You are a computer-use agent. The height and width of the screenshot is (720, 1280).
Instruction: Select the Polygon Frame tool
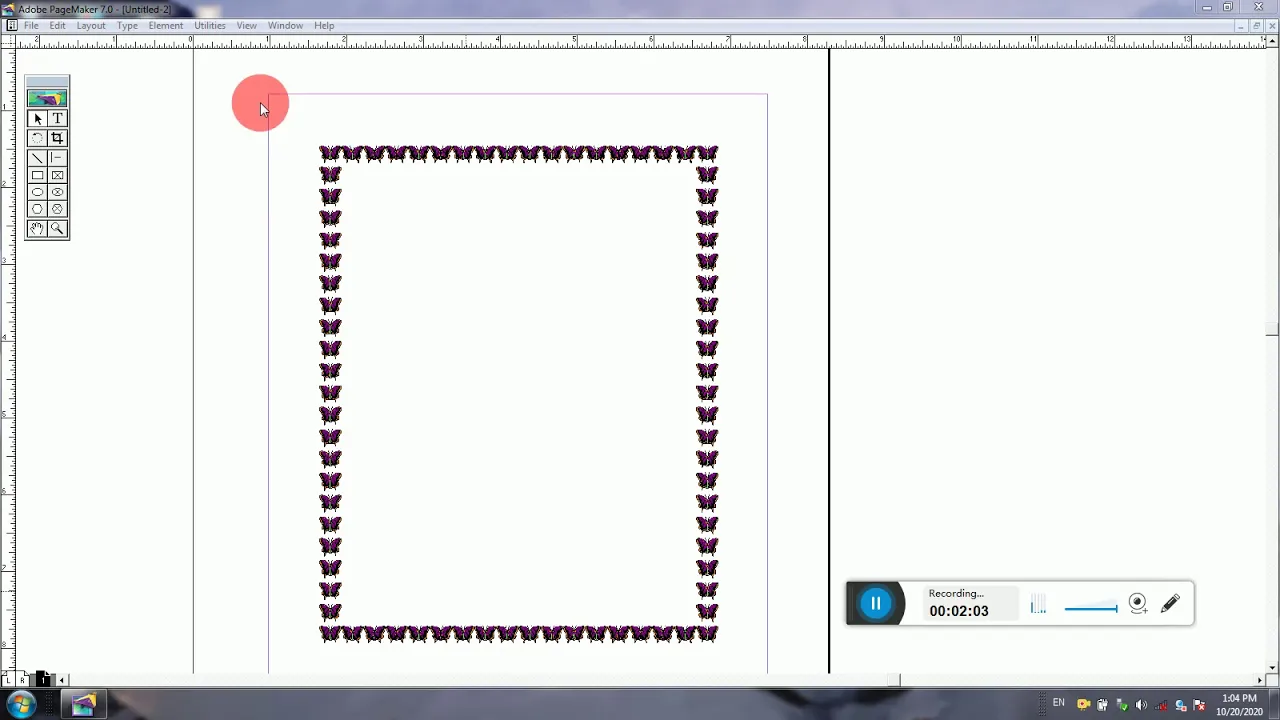coord(57,209)
